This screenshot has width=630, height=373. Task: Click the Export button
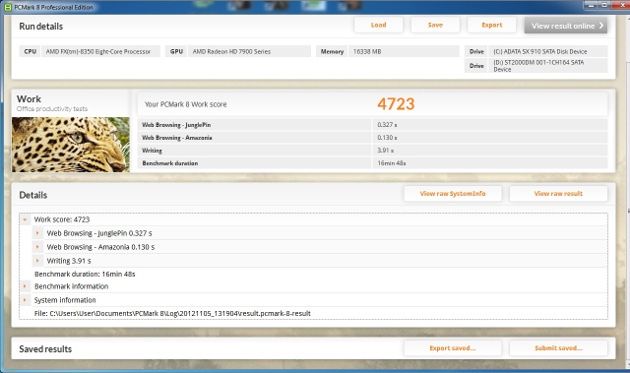[x=492, y=25]
